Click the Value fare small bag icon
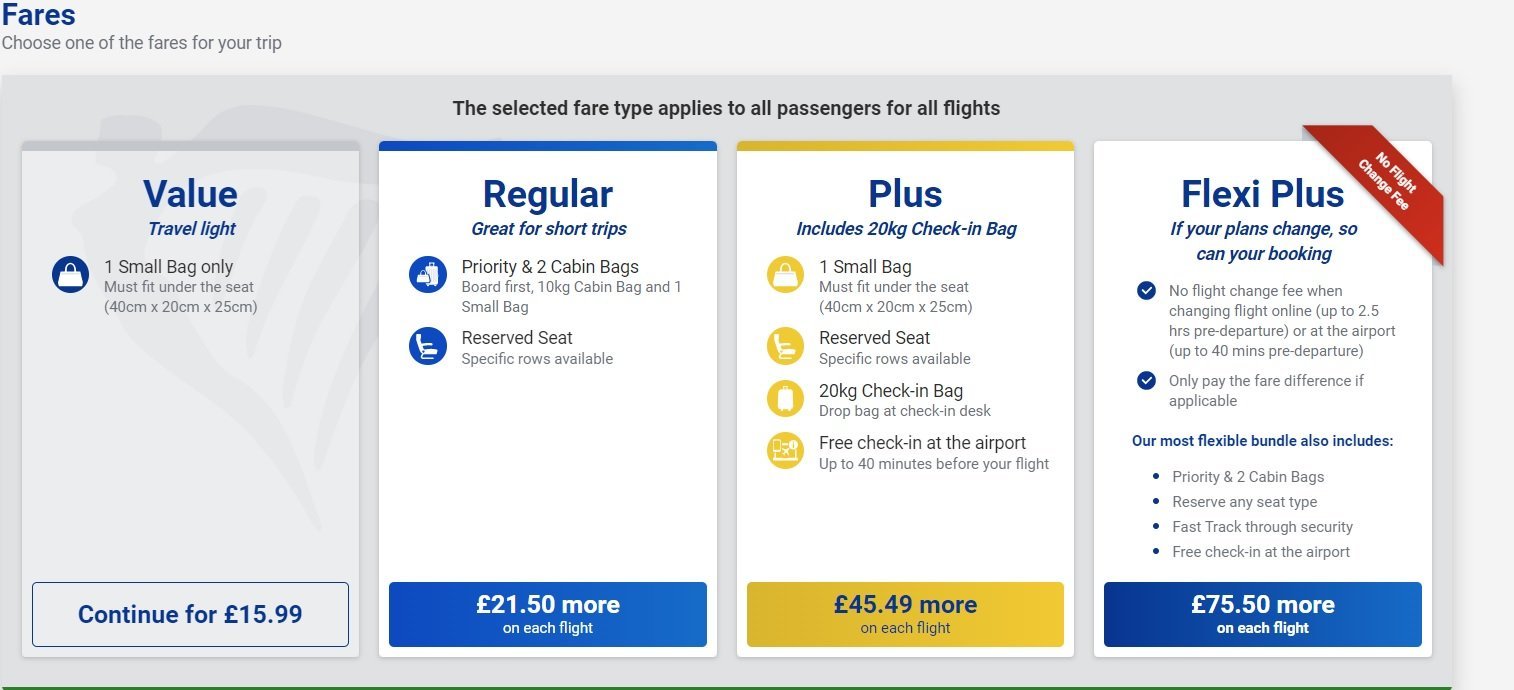This screenshot has height=690, width=1514. pos(71,275)
